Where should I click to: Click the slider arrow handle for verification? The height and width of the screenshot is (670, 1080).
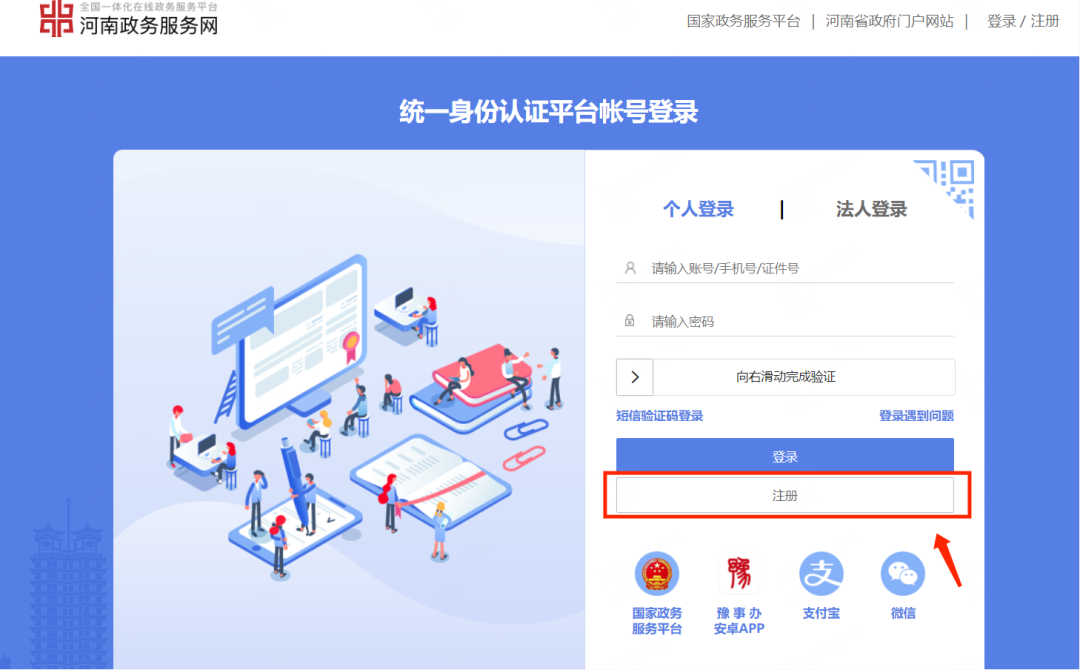634,377
